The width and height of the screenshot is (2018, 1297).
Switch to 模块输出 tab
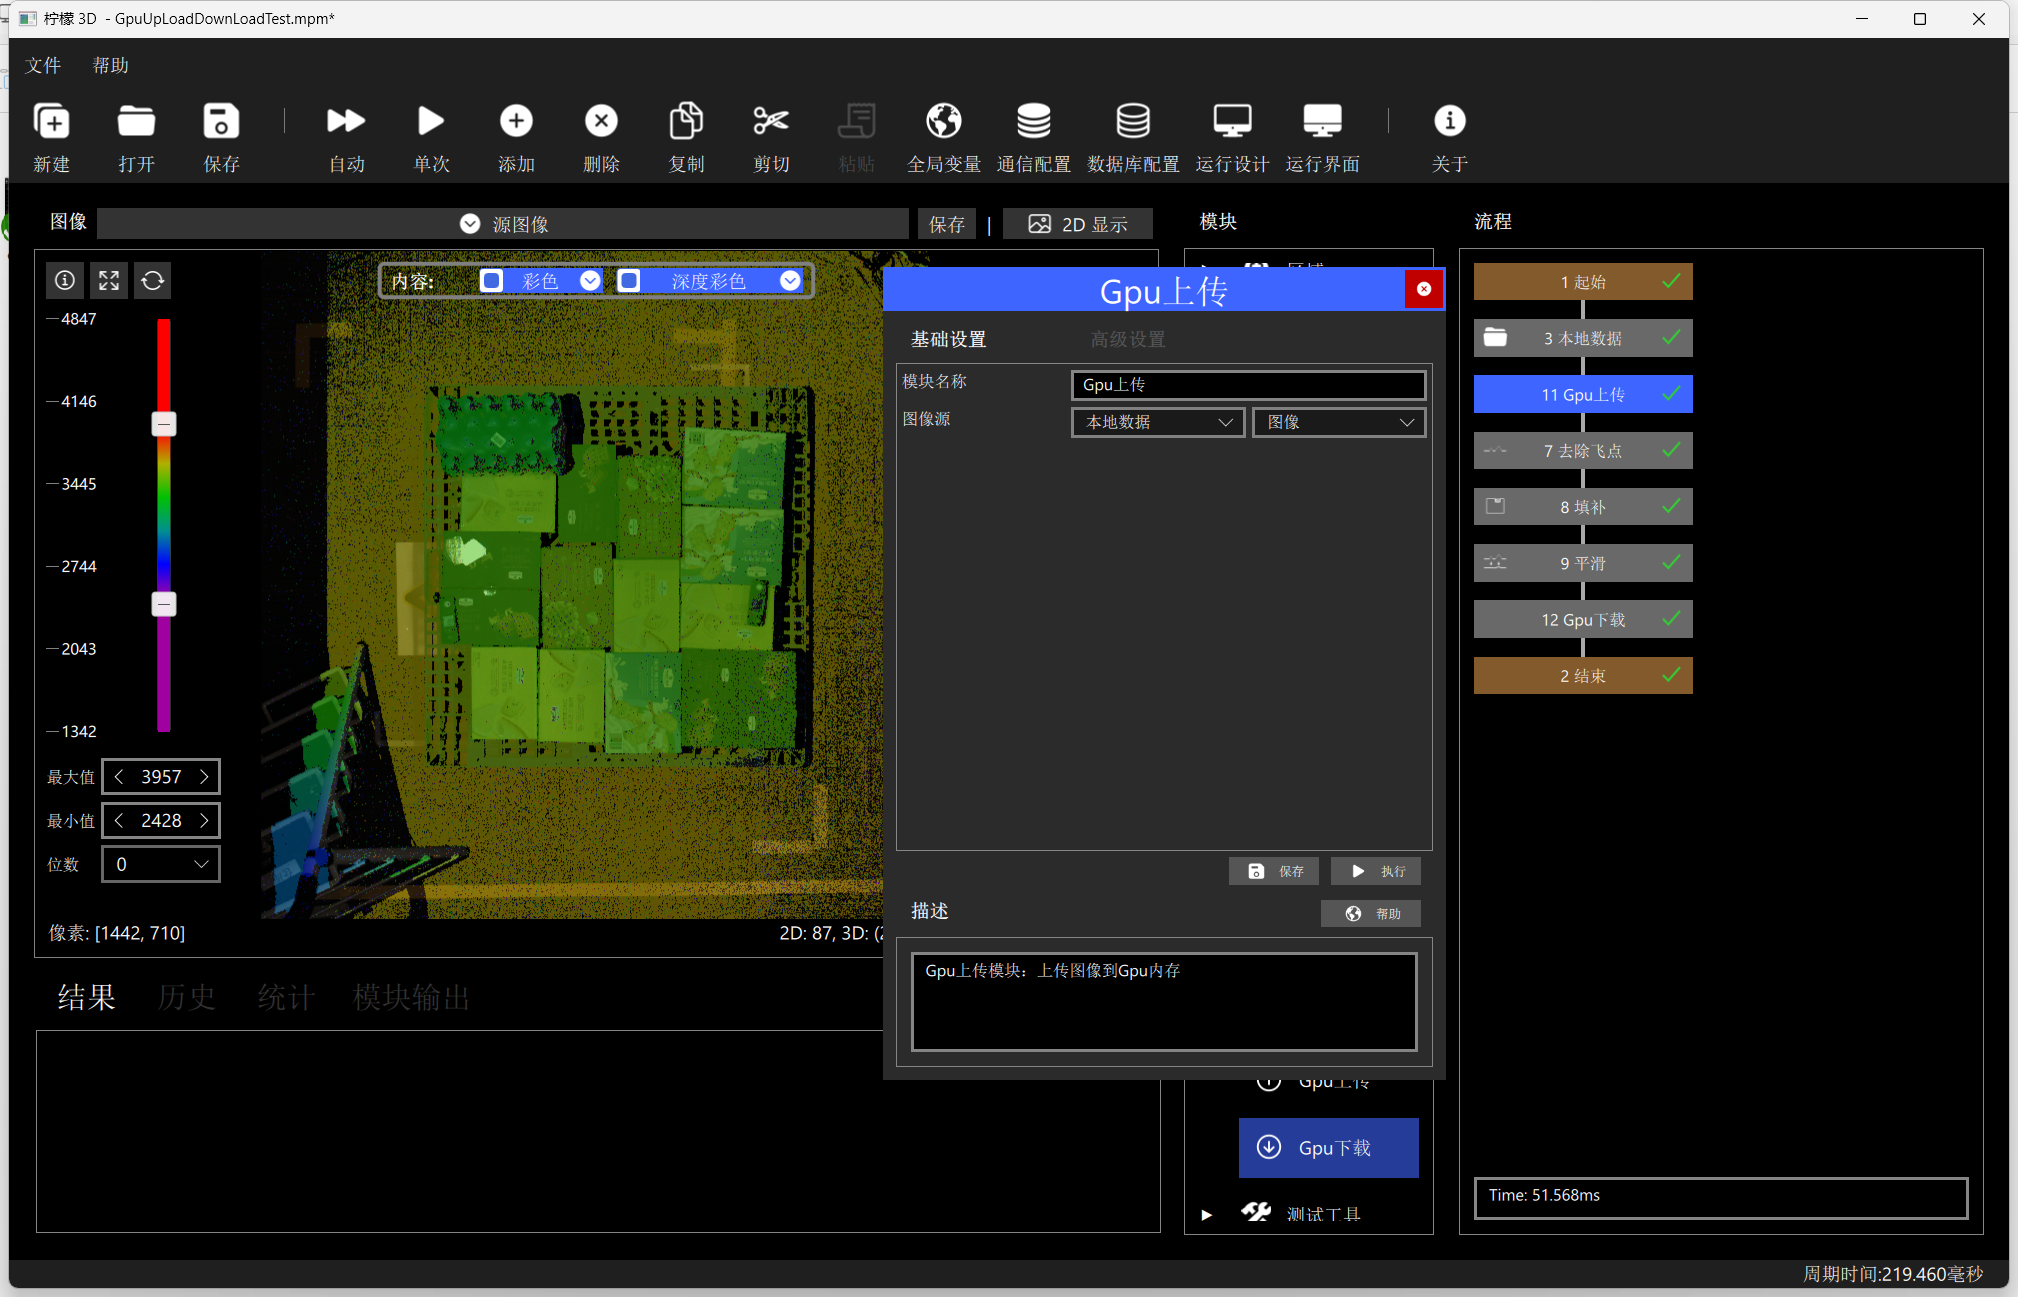tap(411, 998)
